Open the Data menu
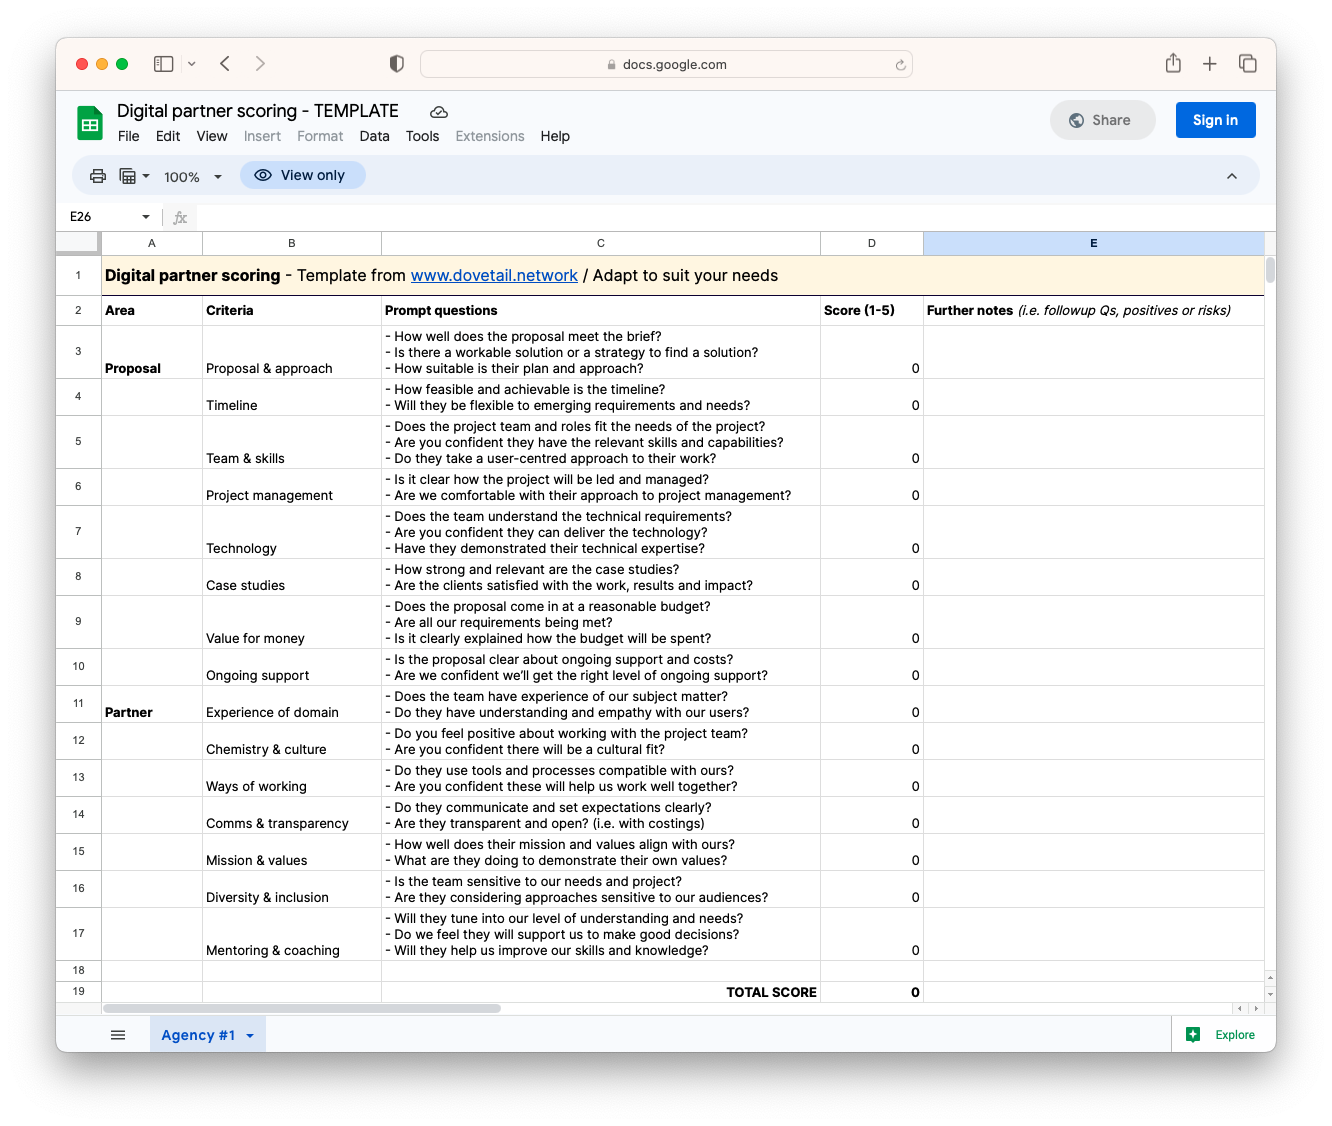Image resolution: width=1332 pixels, height=1126 pixels. coord(374,136)
